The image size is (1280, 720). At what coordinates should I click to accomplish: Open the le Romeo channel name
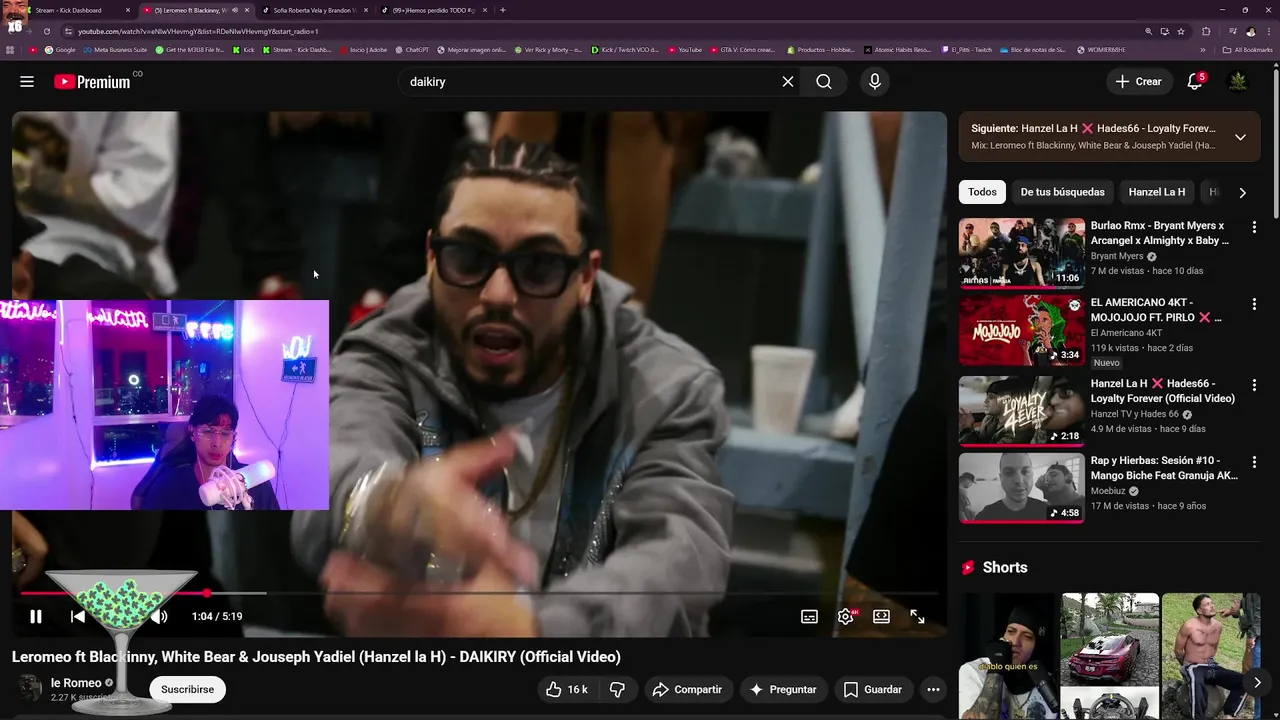pyautogui.click(x=76, y=683)
